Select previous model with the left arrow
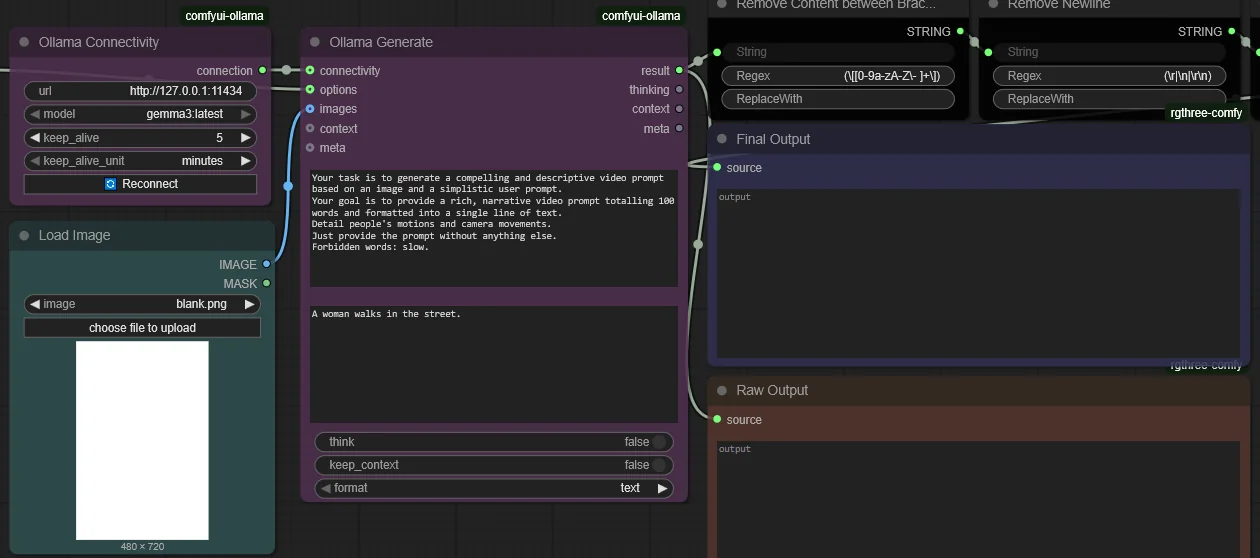The height and width of the screenshot is (558, 1260). pyautogui.click(x=35, y=114)
